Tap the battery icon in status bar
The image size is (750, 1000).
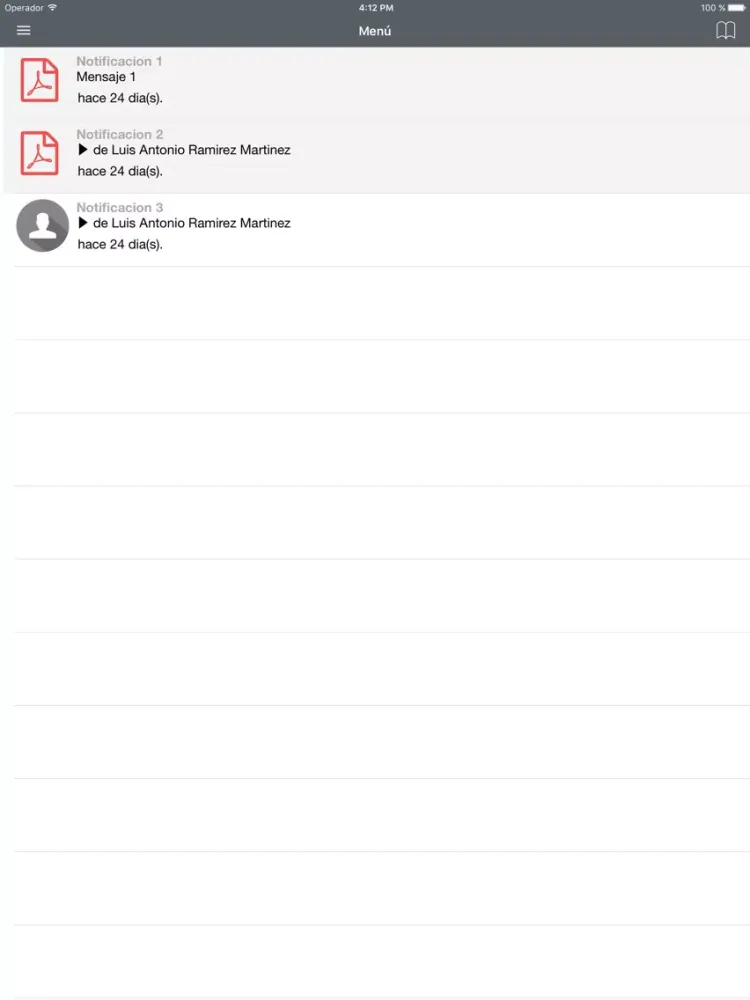click(737, 8)
